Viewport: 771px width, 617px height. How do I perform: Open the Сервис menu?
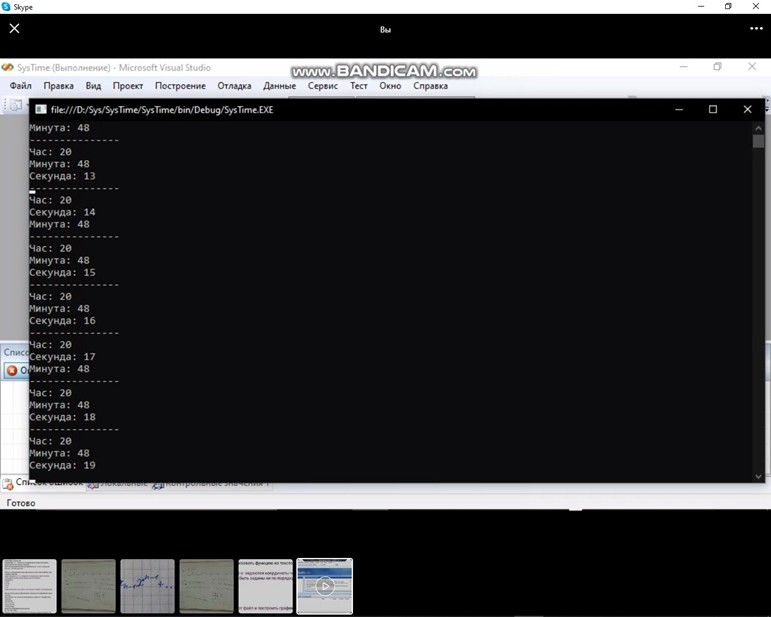(323, 86)
